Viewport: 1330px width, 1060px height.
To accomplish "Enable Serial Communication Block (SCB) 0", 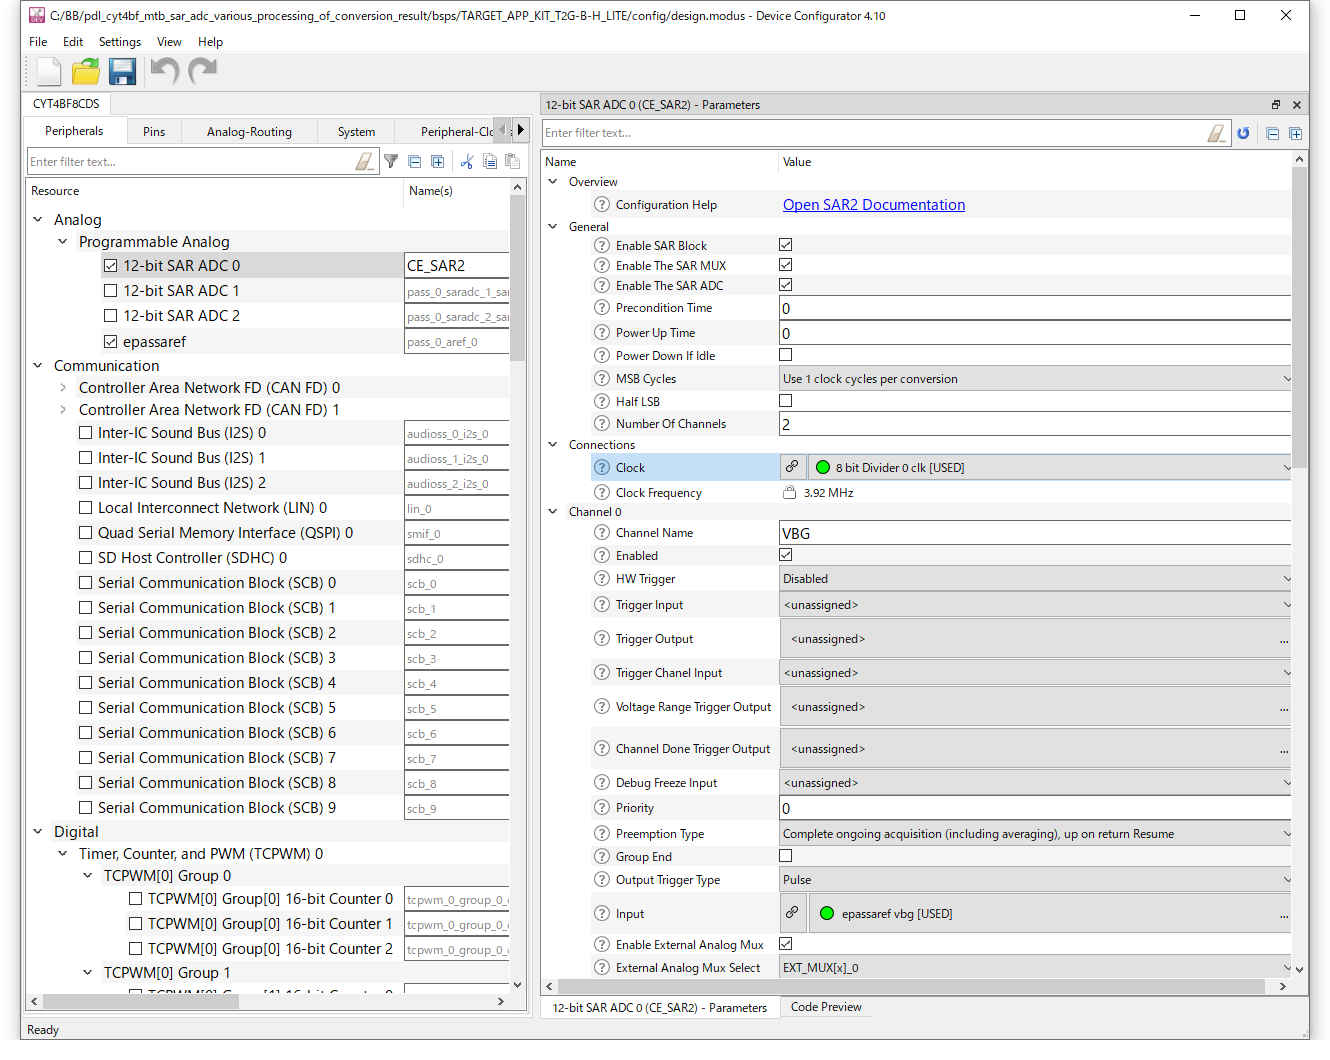I will (x=86, y=583).
